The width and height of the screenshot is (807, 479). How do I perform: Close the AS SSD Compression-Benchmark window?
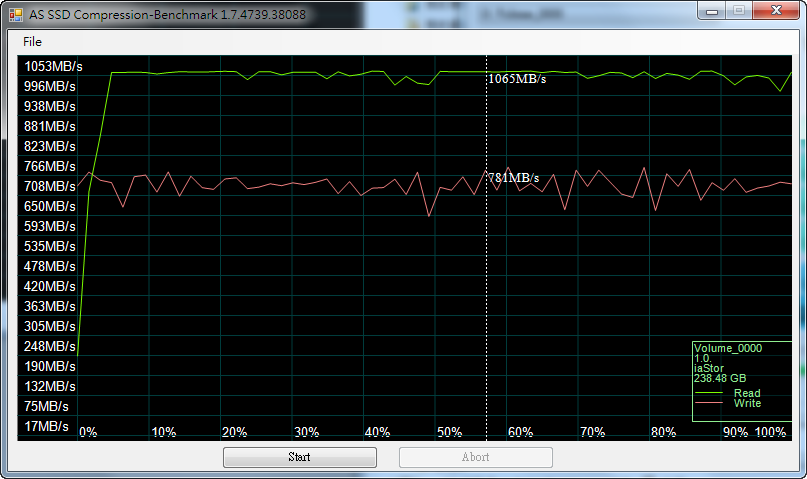click(776, 11)
